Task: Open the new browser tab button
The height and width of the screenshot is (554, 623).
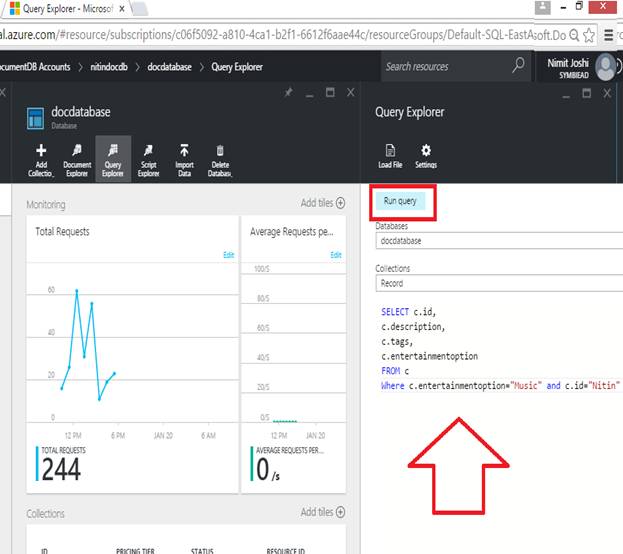Action: [140, 9]
